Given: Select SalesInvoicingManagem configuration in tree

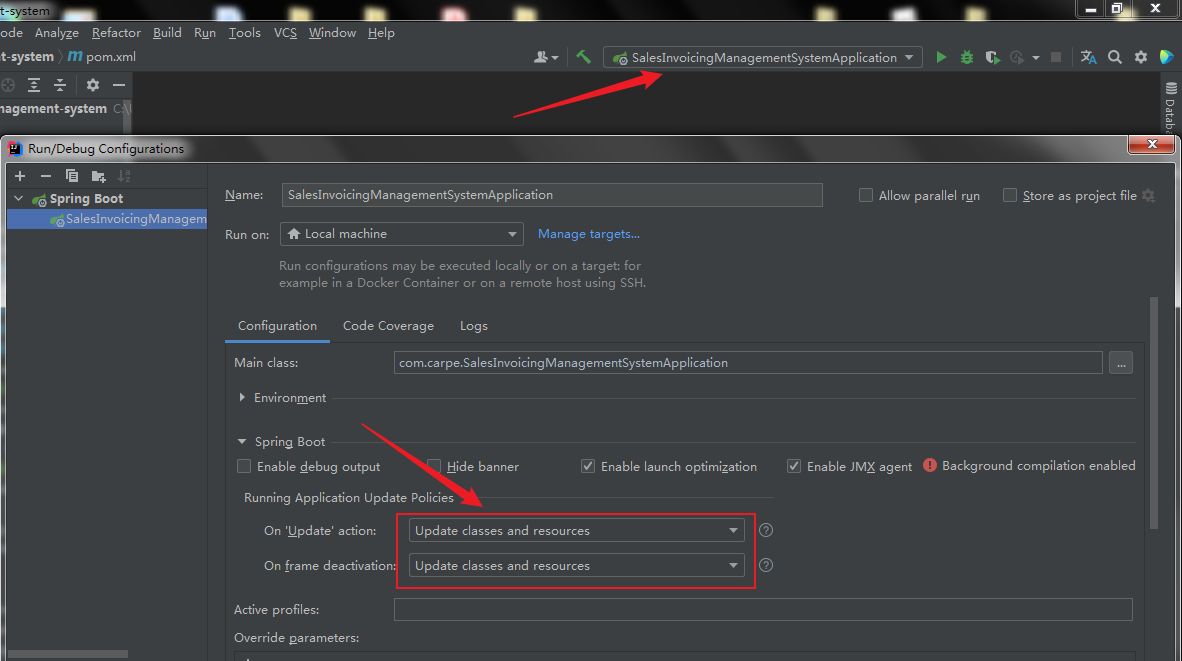Looking at the screenshot, I should click(x=106, y=219).
